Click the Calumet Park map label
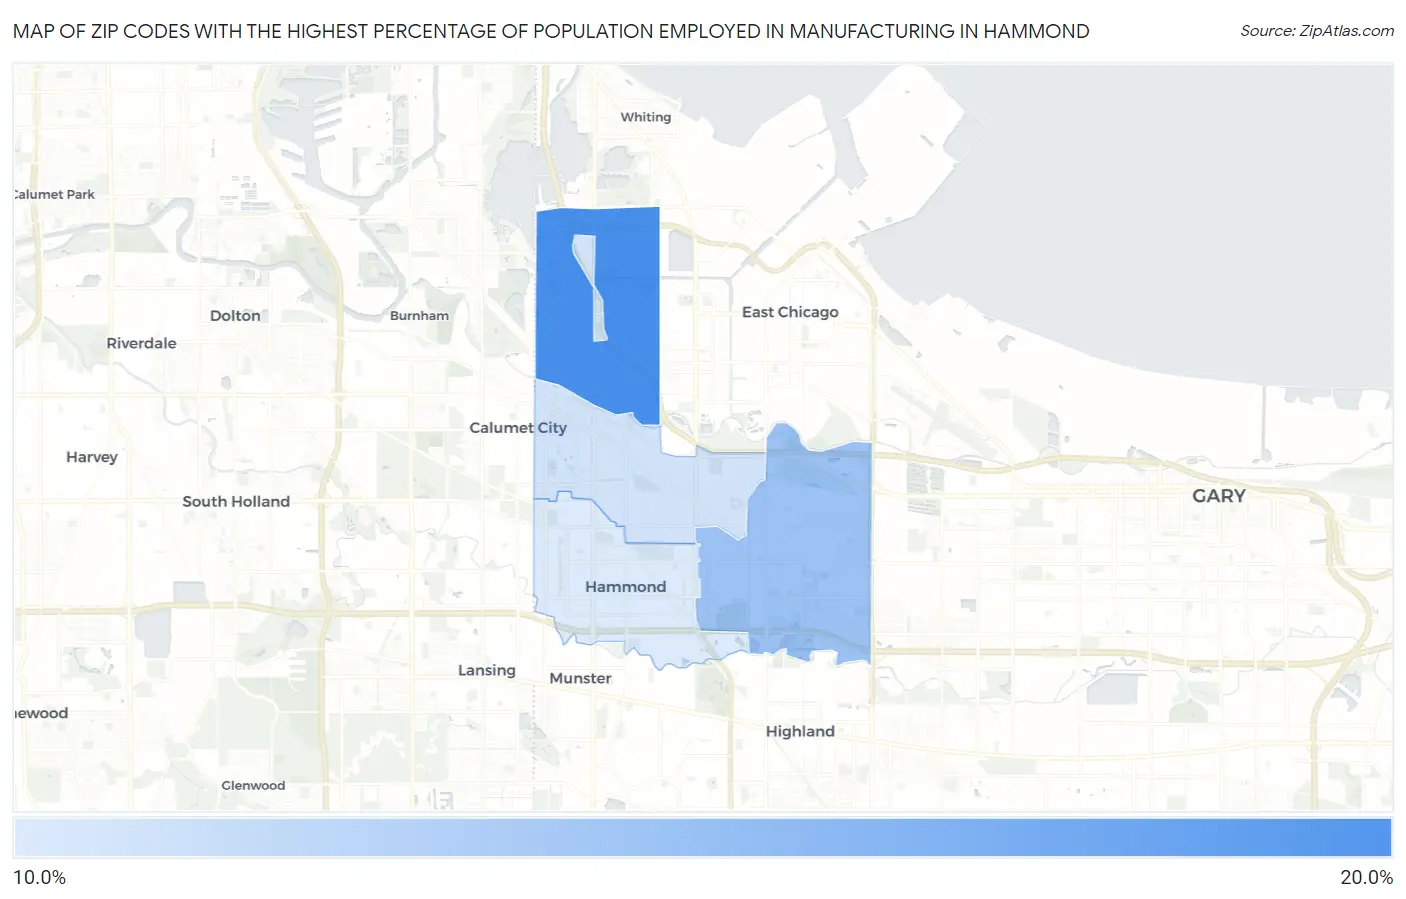Viewport: 1406px width, 899px height. pyautogui.click(x=55, y=195)
